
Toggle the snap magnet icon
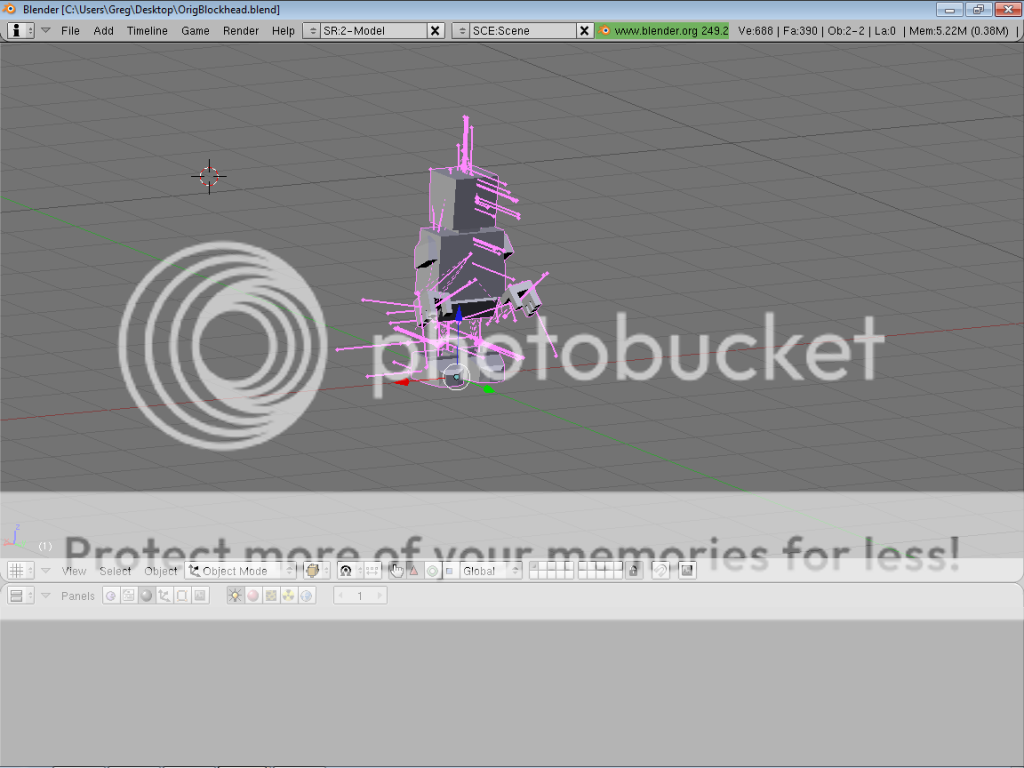tap(660, 571)
